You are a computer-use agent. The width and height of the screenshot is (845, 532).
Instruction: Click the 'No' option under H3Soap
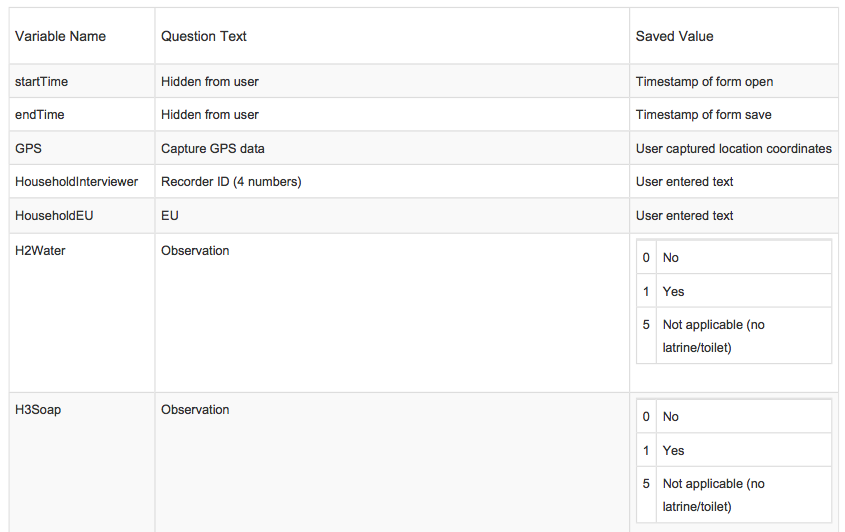(670, 417)
